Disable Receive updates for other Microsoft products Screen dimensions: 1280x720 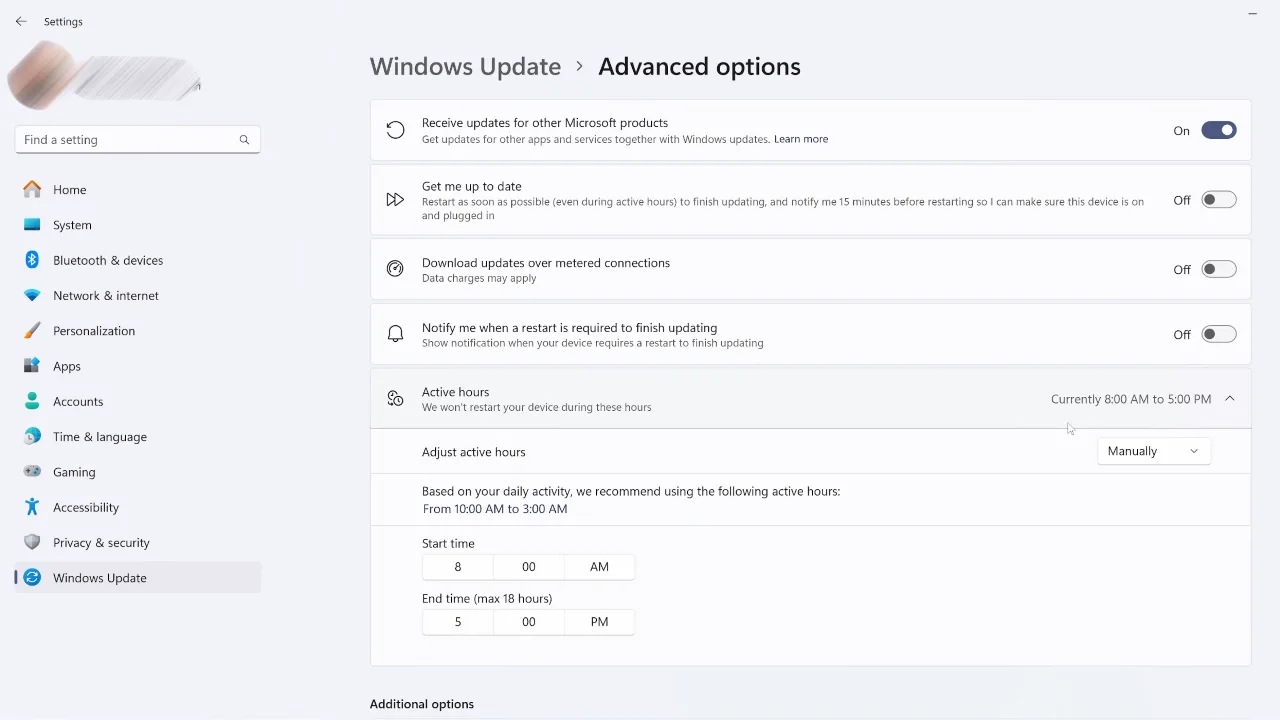(1218, 130)
